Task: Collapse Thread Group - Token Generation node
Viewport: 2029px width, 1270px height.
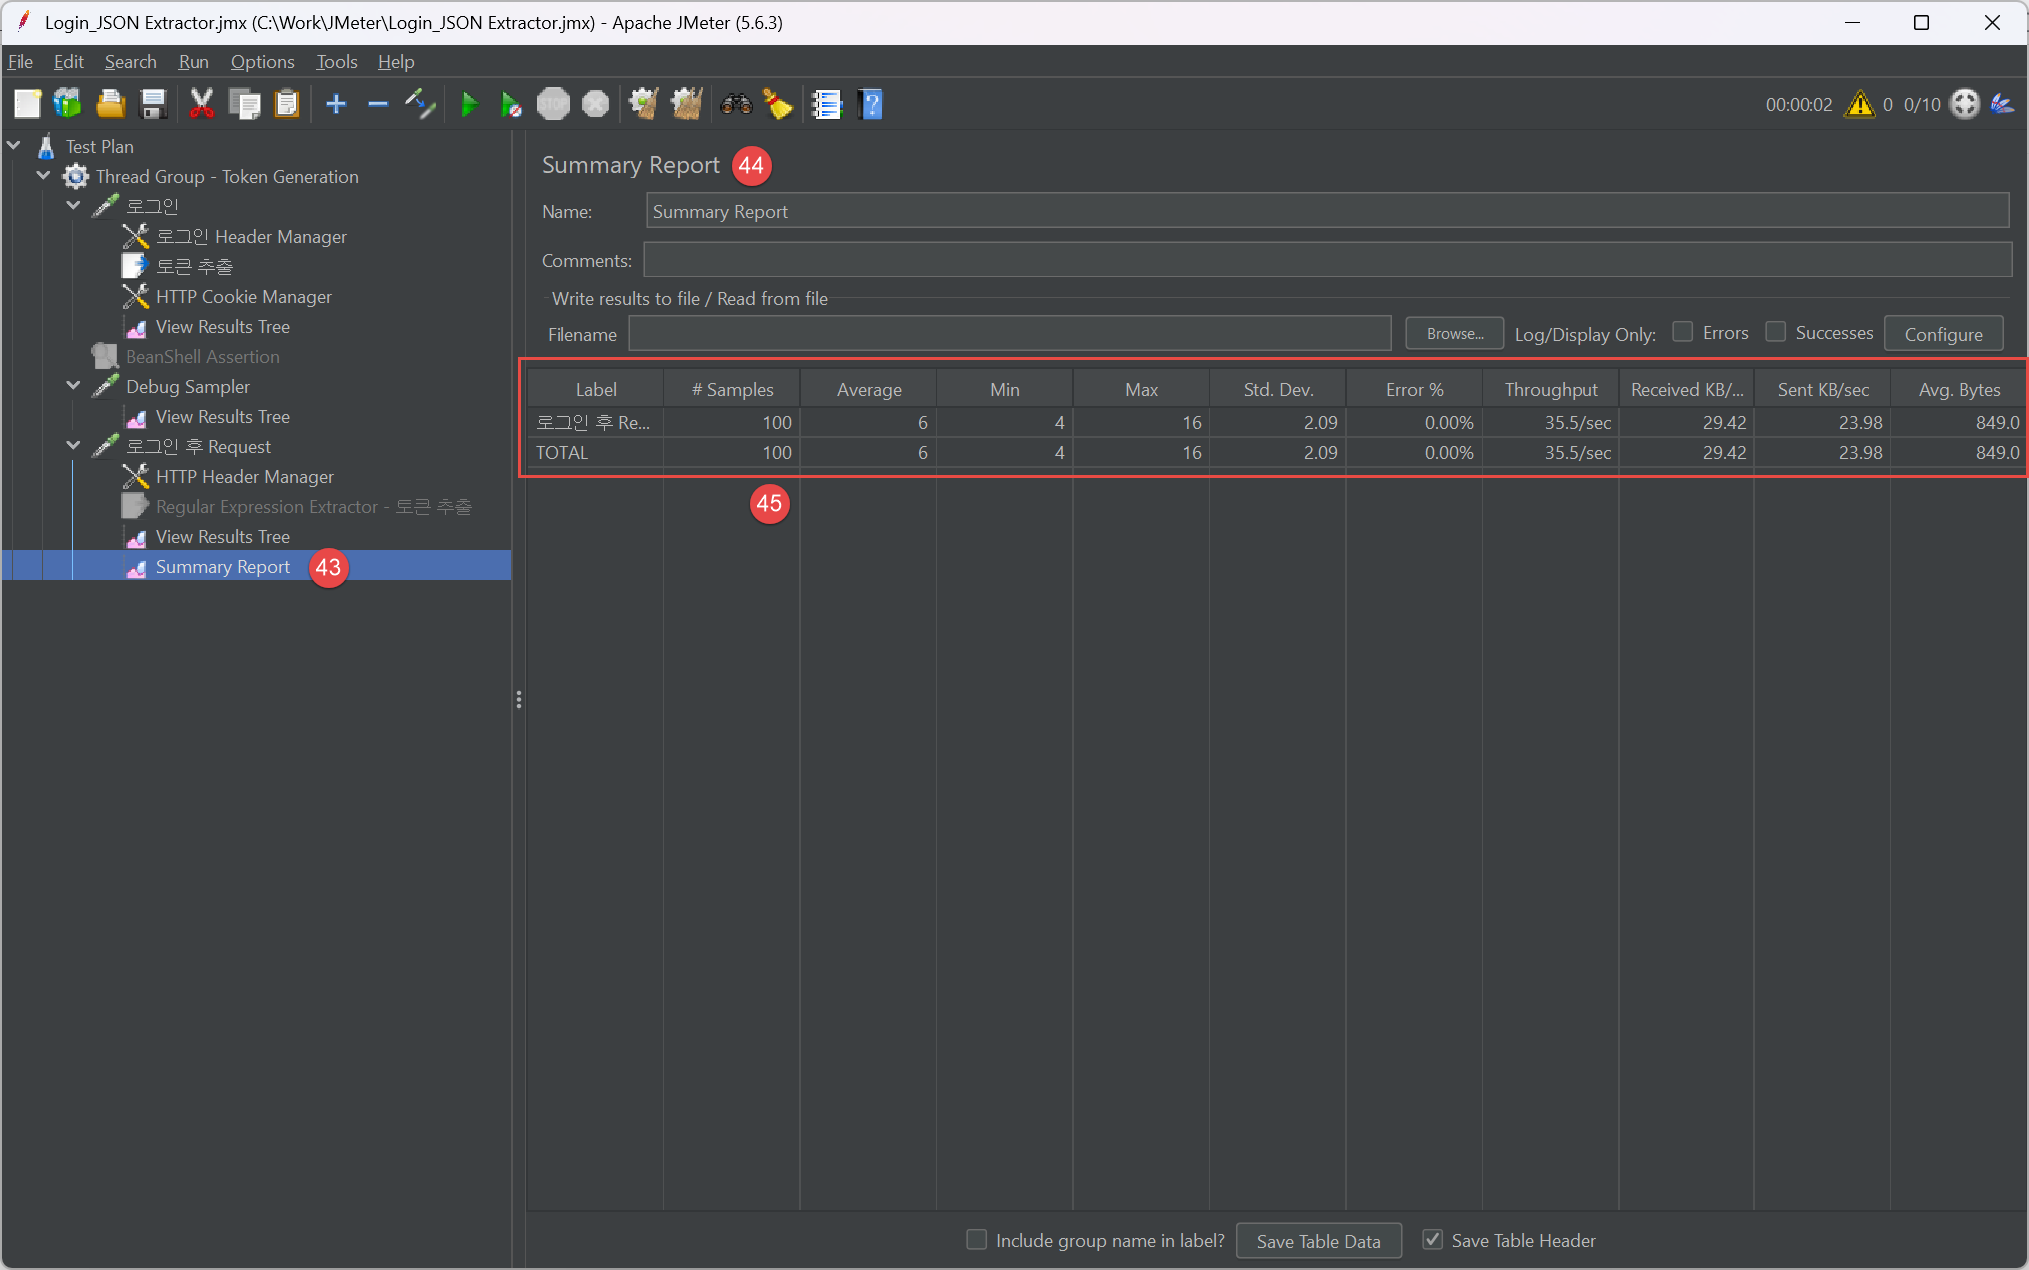Action: click(x=44, y=176)
